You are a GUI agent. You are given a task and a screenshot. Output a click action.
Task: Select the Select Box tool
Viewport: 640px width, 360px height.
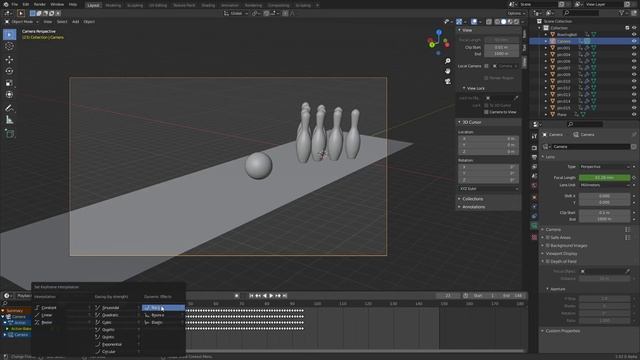[9, 35]
